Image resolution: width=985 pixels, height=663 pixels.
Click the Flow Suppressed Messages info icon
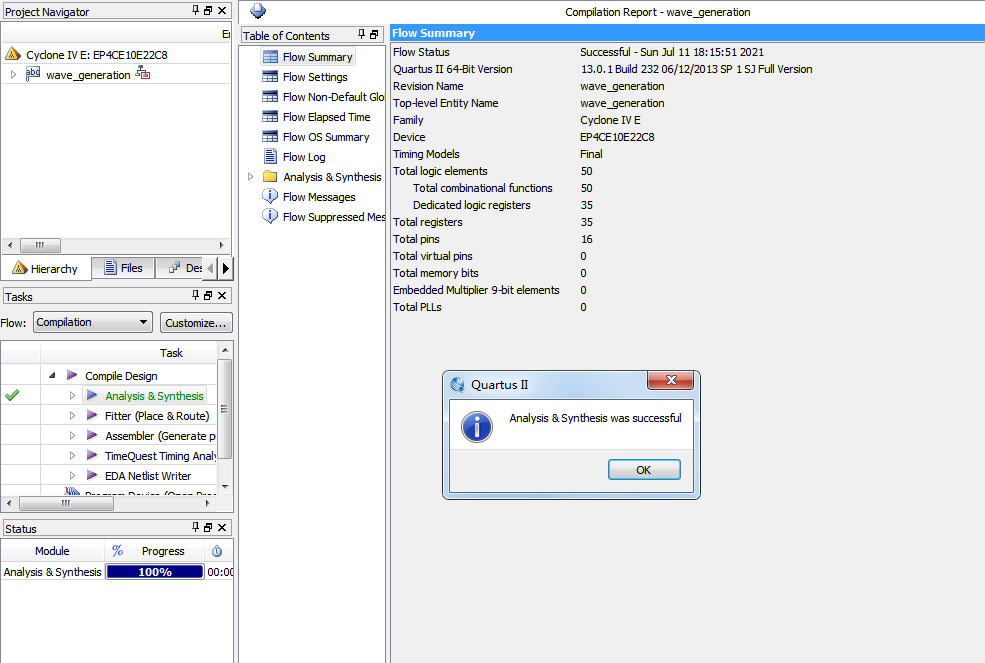270,216
